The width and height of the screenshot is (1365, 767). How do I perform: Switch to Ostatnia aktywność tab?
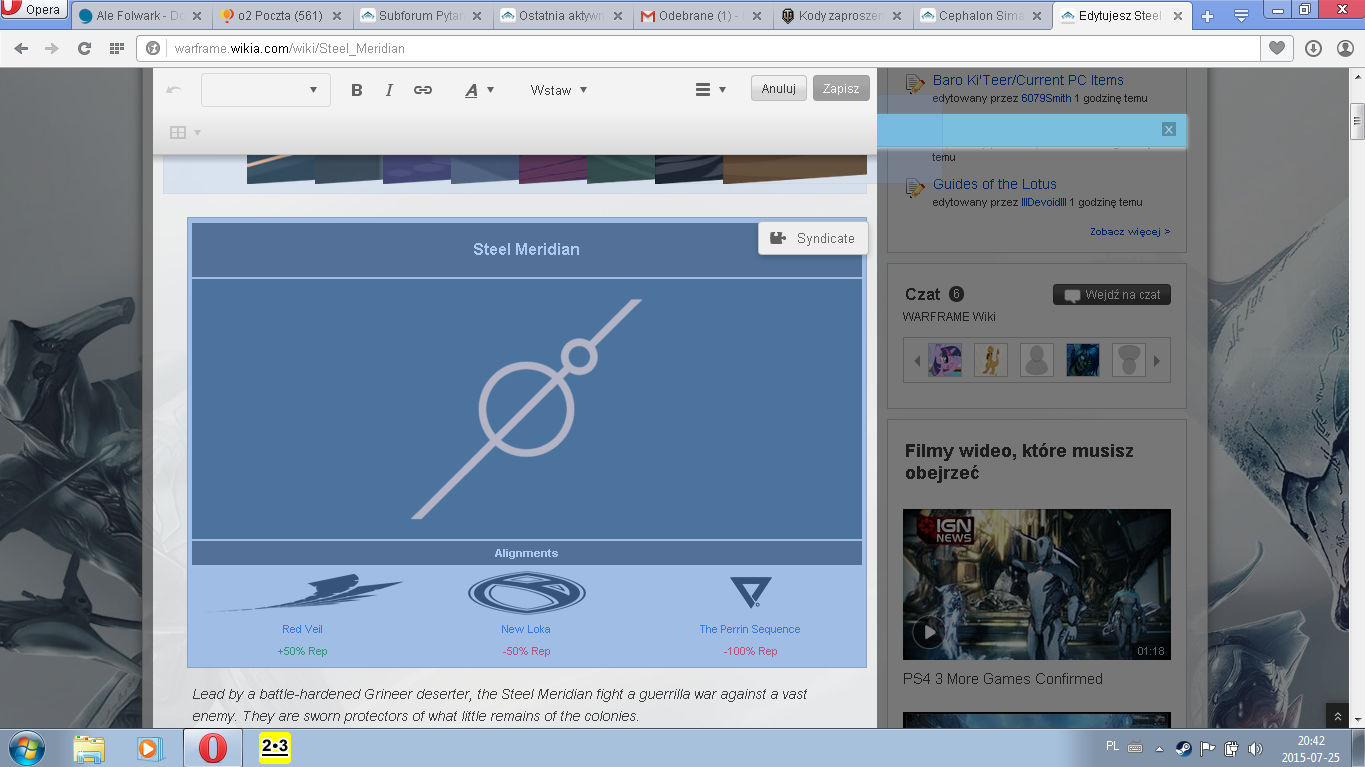pos(560,16)
